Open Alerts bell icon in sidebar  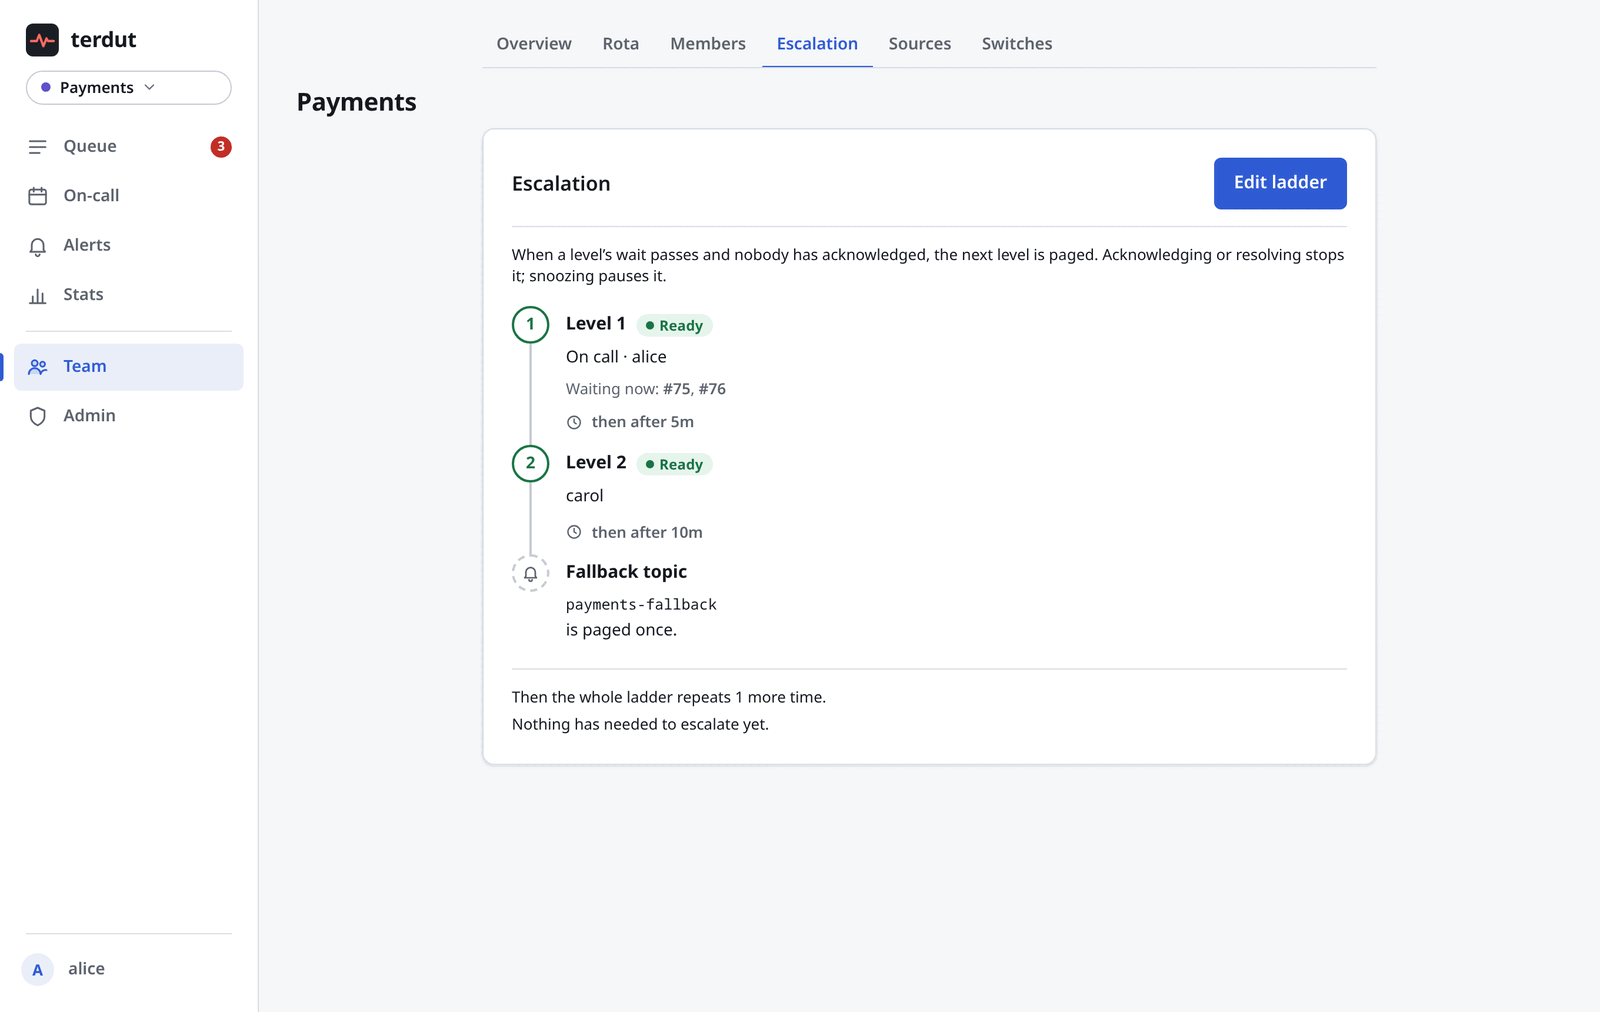38,246
